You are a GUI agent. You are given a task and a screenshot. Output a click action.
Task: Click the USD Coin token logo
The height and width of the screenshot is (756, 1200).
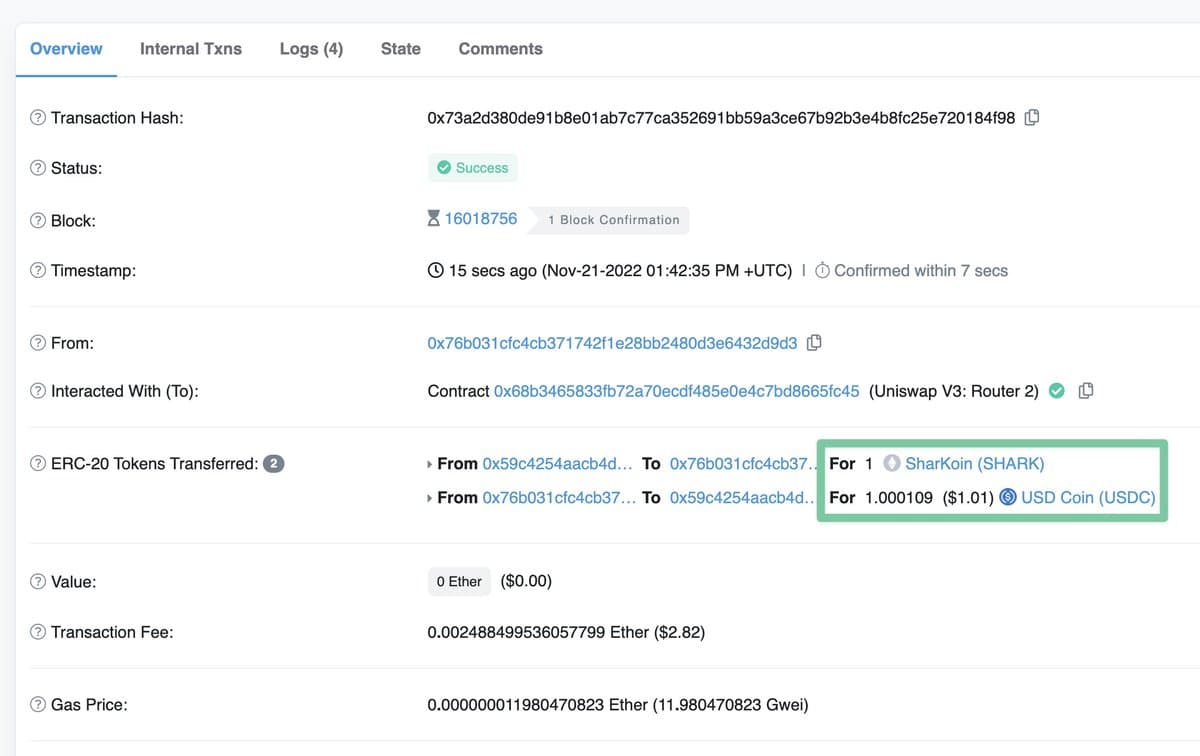point(1008,497)
